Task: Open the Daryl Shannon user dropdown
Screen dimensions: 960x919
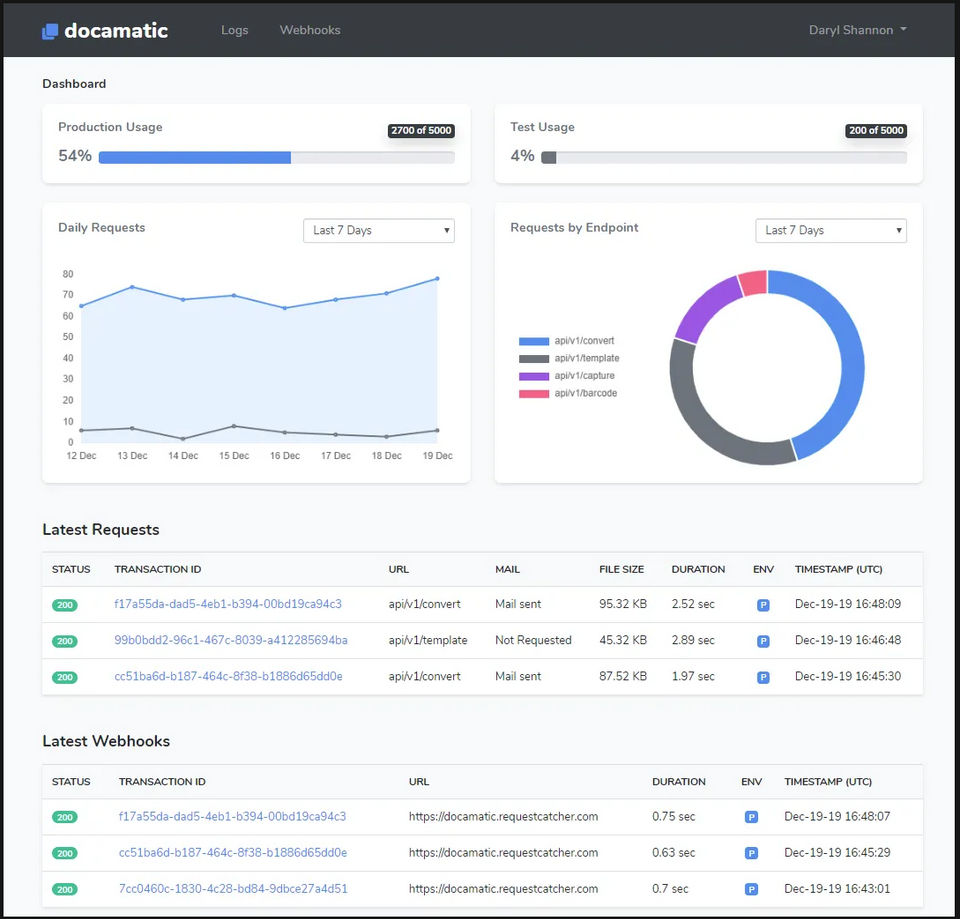Action: point(857,30)
